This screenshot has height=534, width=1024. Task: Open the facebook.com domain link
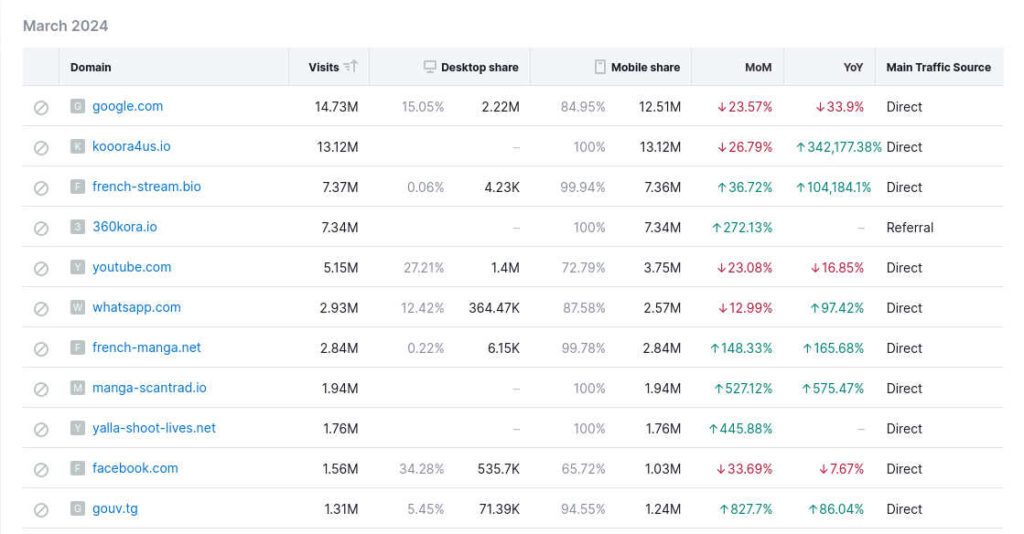(135, 468)
